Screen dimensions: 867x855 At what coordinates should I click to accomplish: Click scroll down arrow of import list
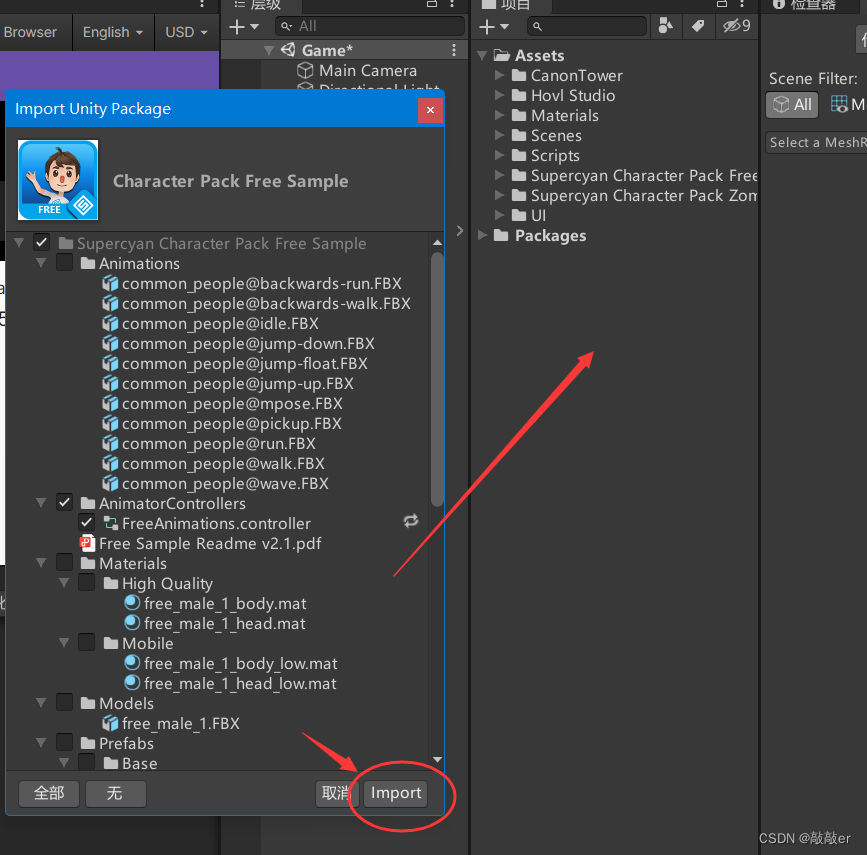(x=437, y=759)
